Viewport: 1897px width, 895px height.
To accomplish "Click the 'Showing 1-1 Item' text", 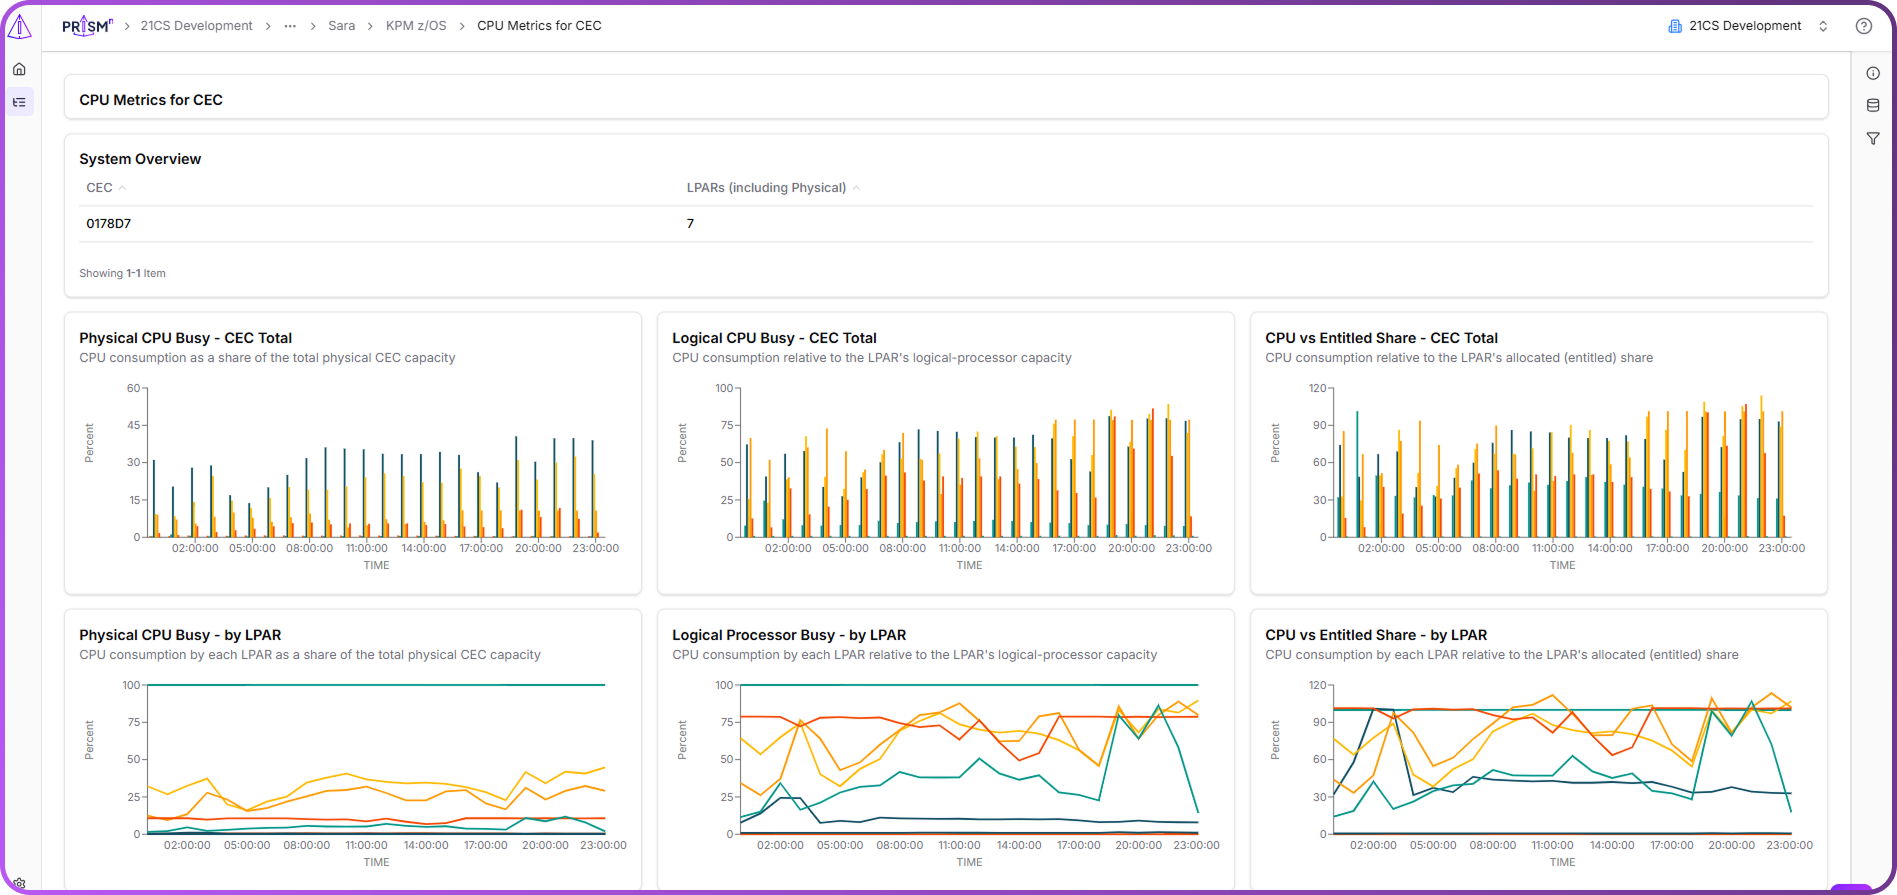I will [x=122, y=273].
